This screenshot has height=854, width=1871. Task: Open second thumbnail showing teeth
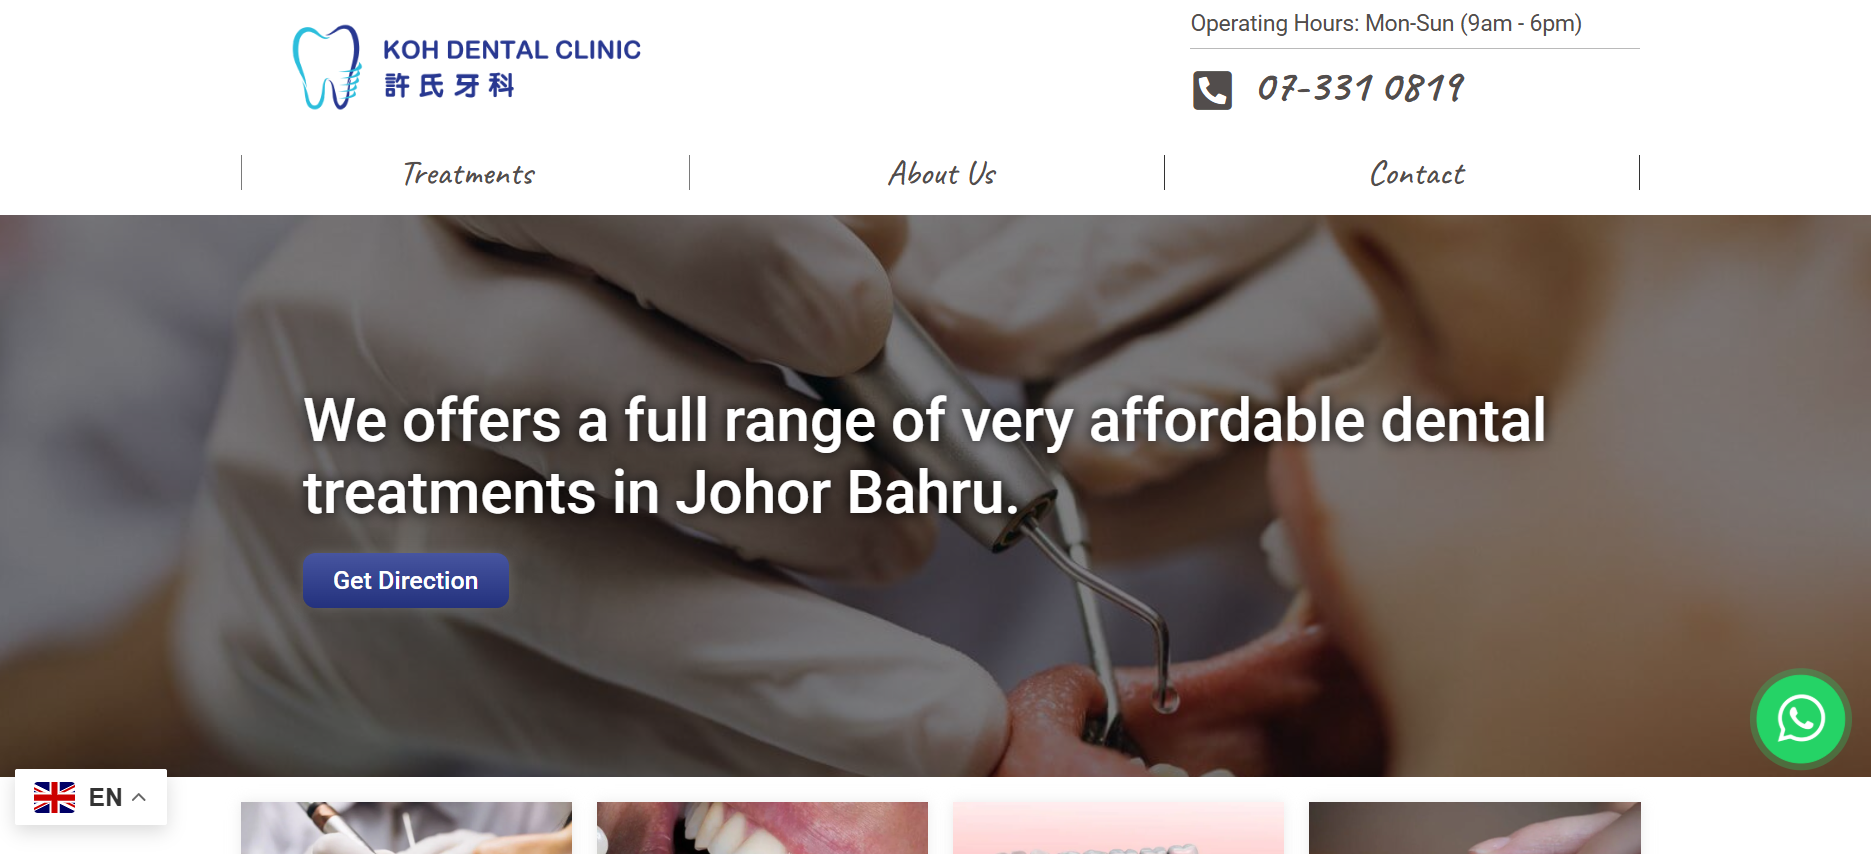tap(762, 828)
